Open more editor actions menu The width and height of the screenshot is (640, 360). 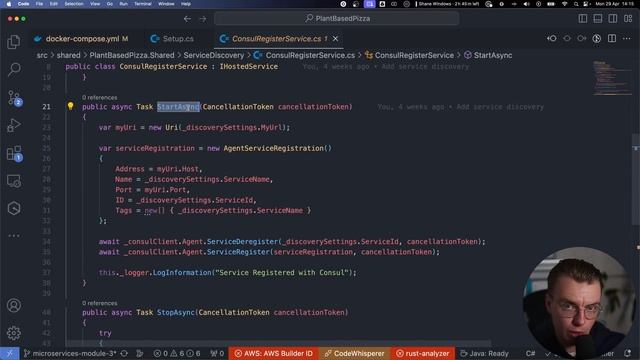[x=627, y=38]
